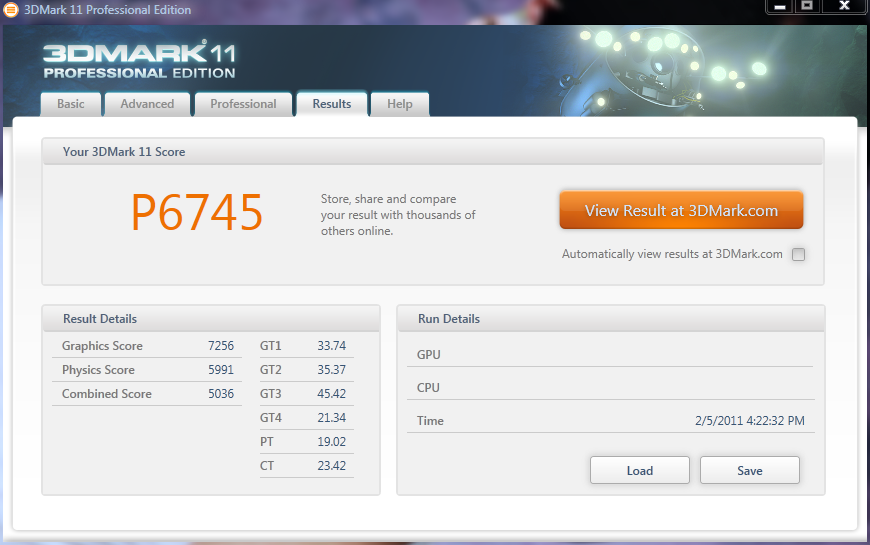Click the Load button
The height and width of the screenshot is (545, 870).
coord(640,471)
